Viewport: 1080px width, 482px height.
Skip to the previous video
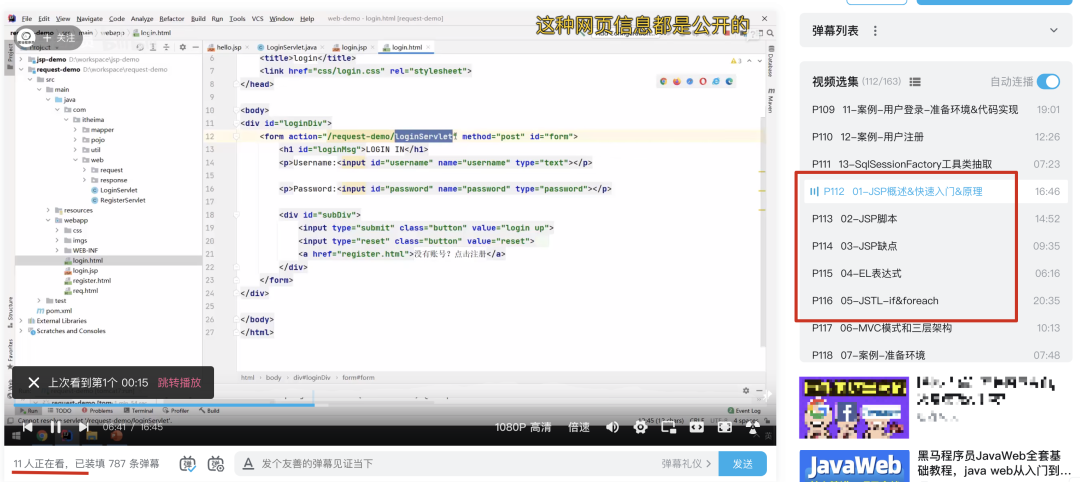tap(27, 427)
